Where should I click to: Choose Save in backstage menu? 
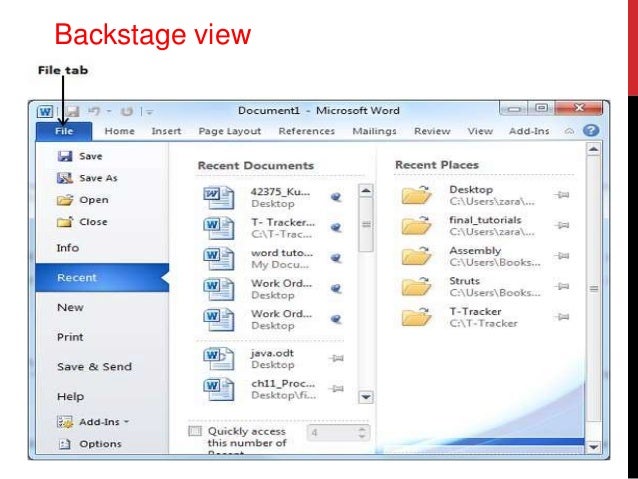[x=80, y=156]
